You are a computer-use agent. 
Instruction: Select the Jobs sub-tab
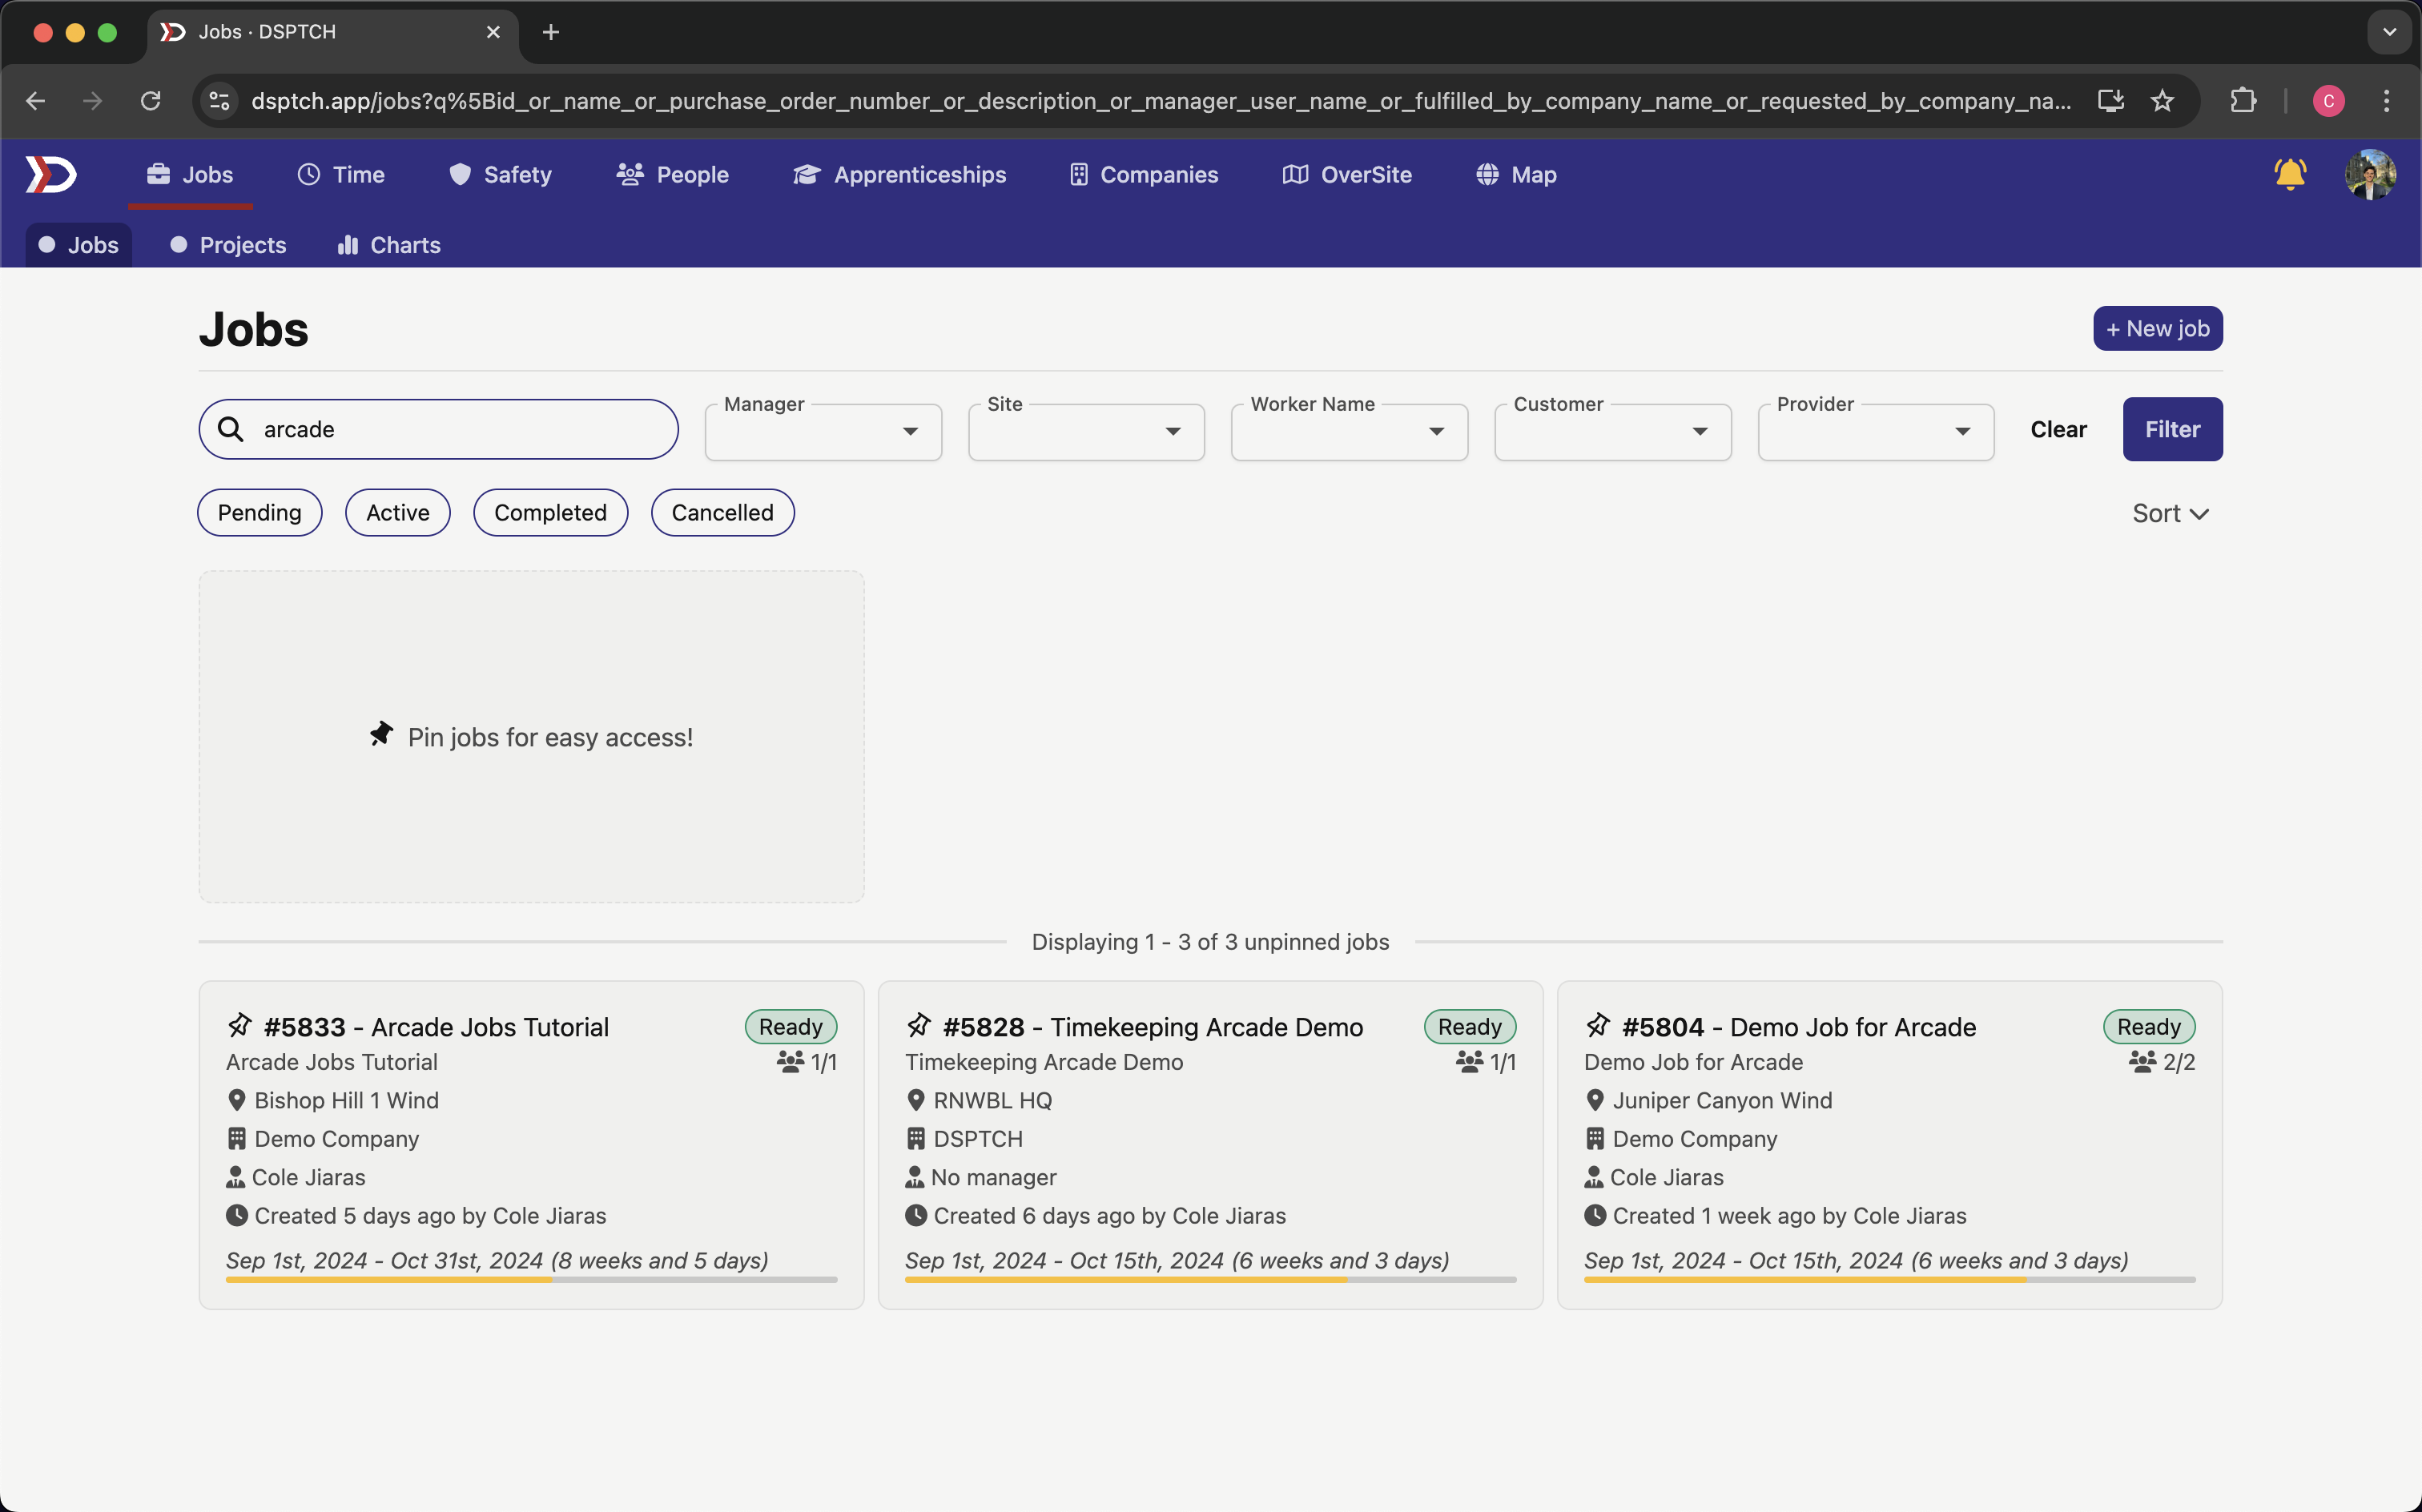[78, 245]
